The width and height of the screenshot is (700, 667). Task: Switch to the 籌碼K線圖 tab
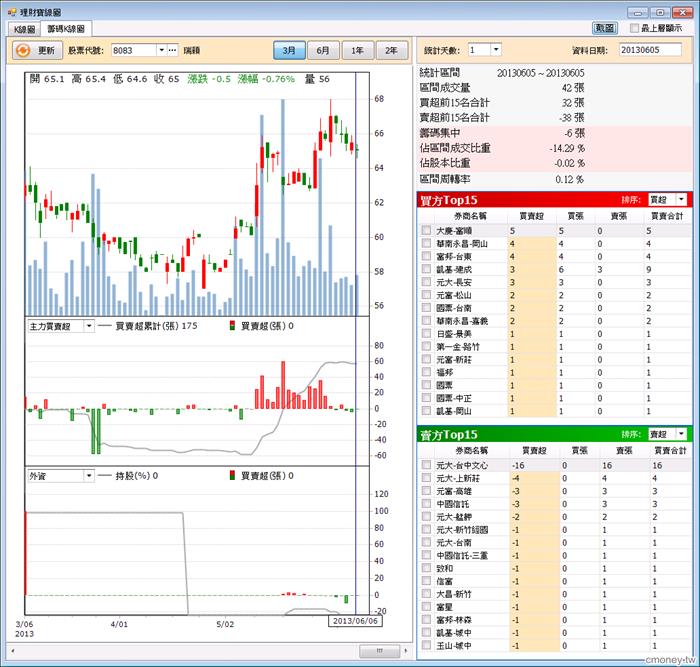tap(66, 29)
